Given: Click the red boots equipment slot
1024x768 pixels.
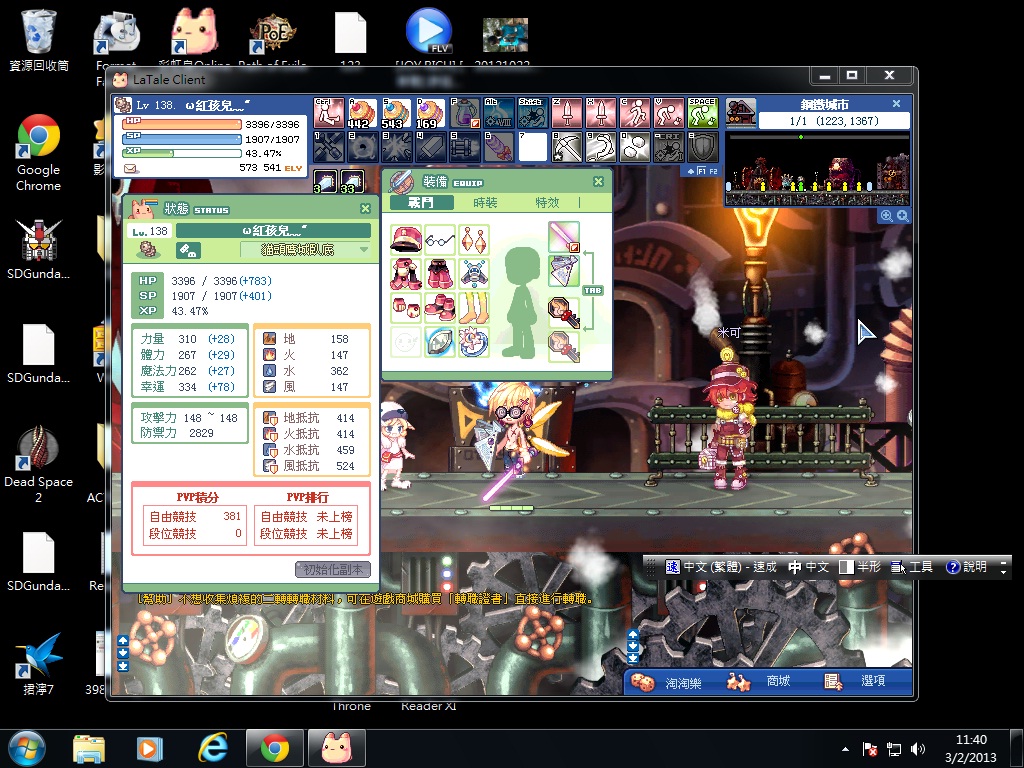Looking at the screenshot, I should 440,307.
